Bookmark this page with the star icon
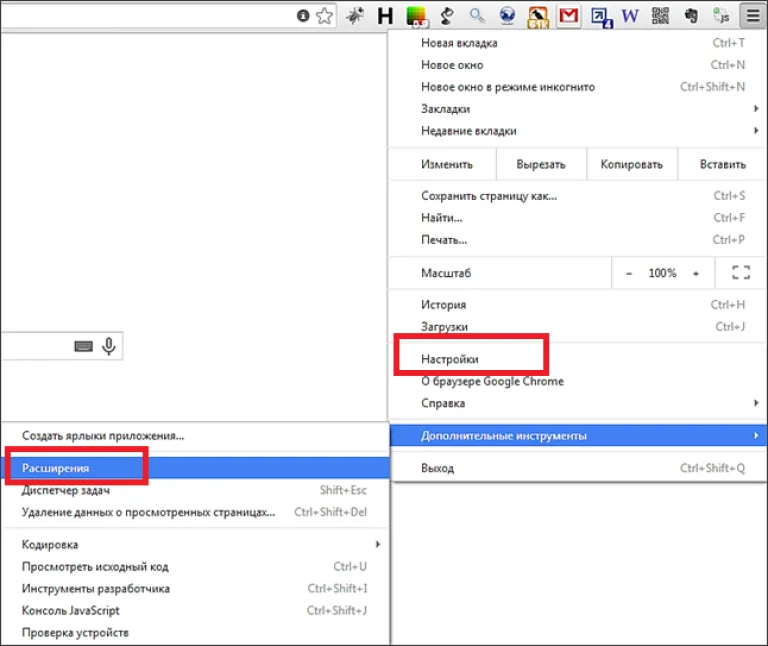Viewport: 768px width, 646px height. [x=324, y=16]
